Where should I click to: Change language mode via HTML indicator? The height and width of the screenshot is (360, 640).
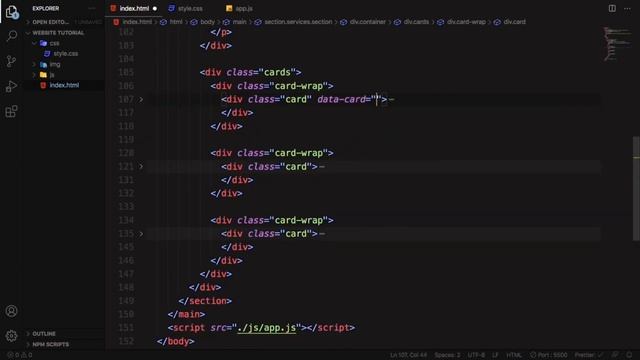514,355
